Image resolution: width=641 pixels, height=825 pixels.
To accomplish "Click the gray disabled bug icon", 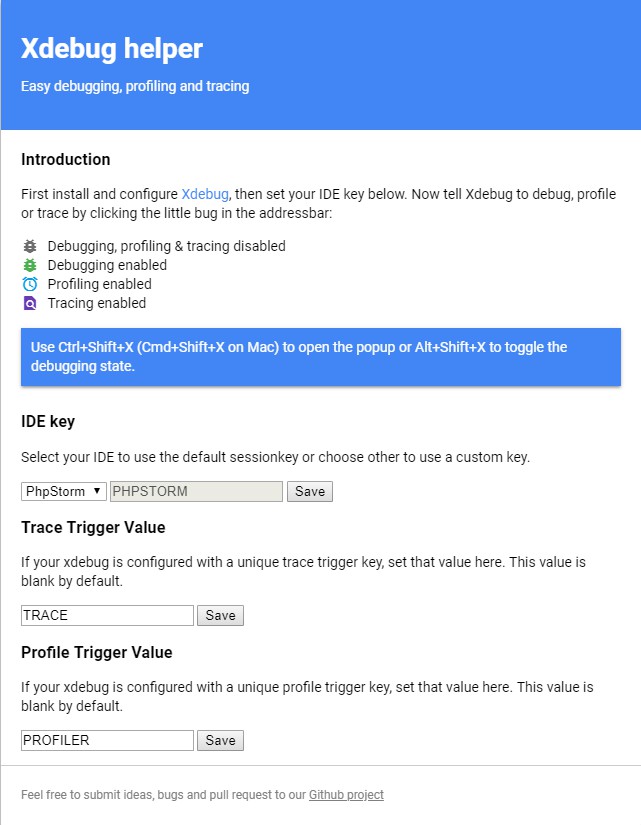I will [x=29, y=246].
